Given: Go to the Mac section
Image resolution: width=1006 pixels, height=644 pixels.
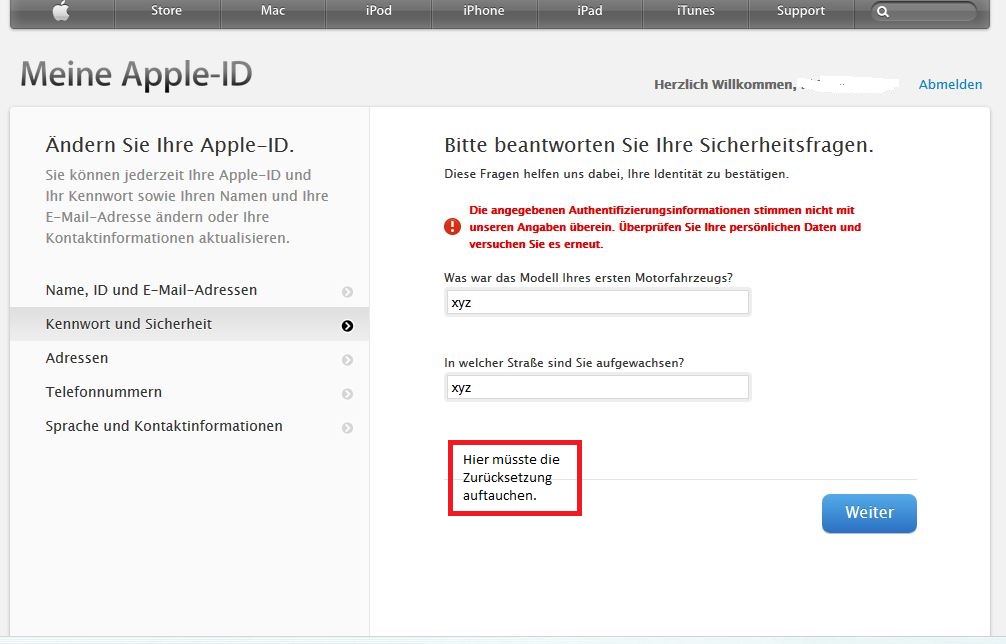Looking at the screenshot, I should [x=272, y=11].
